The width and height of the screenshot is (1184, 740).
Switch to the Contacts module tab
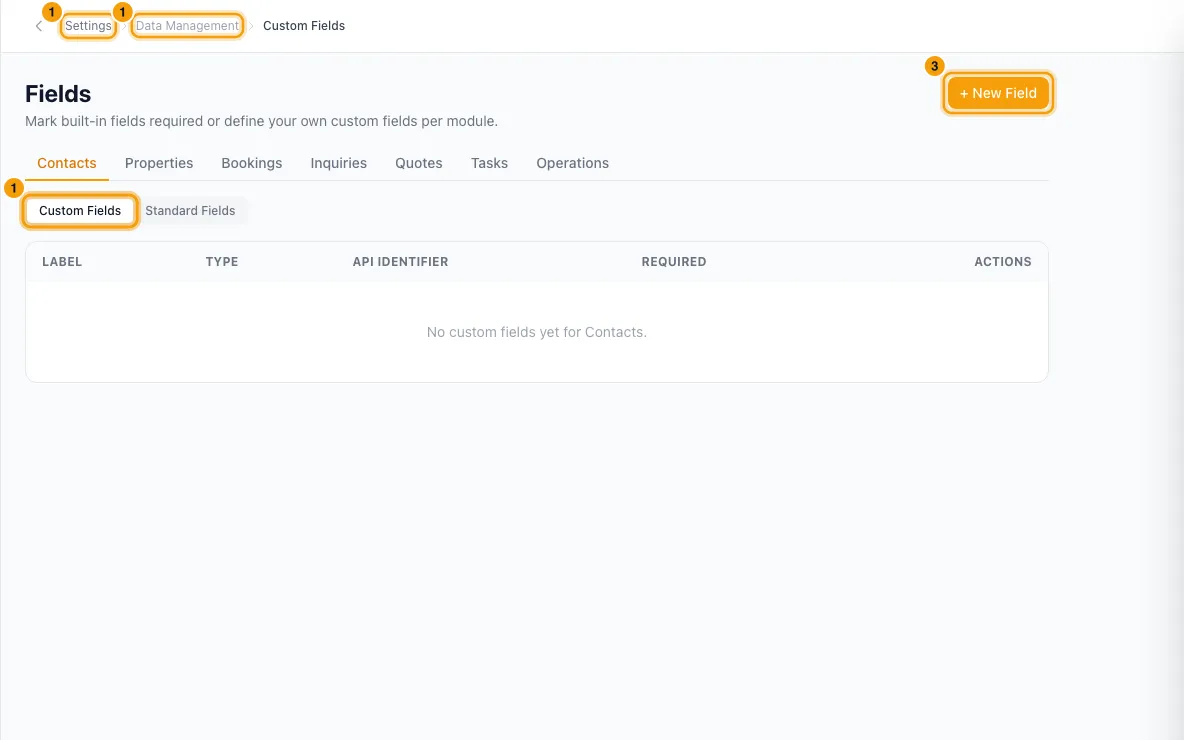pos(66,163)
